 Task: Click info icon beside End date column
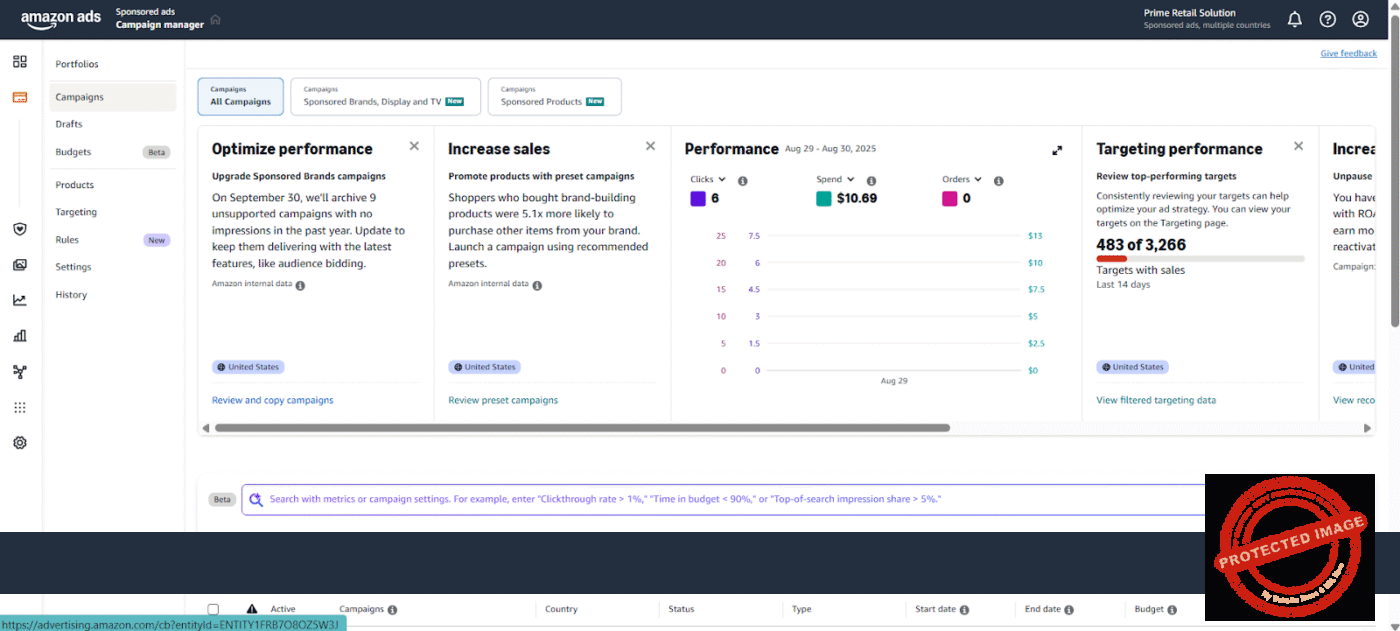(x=1069, y=610)
